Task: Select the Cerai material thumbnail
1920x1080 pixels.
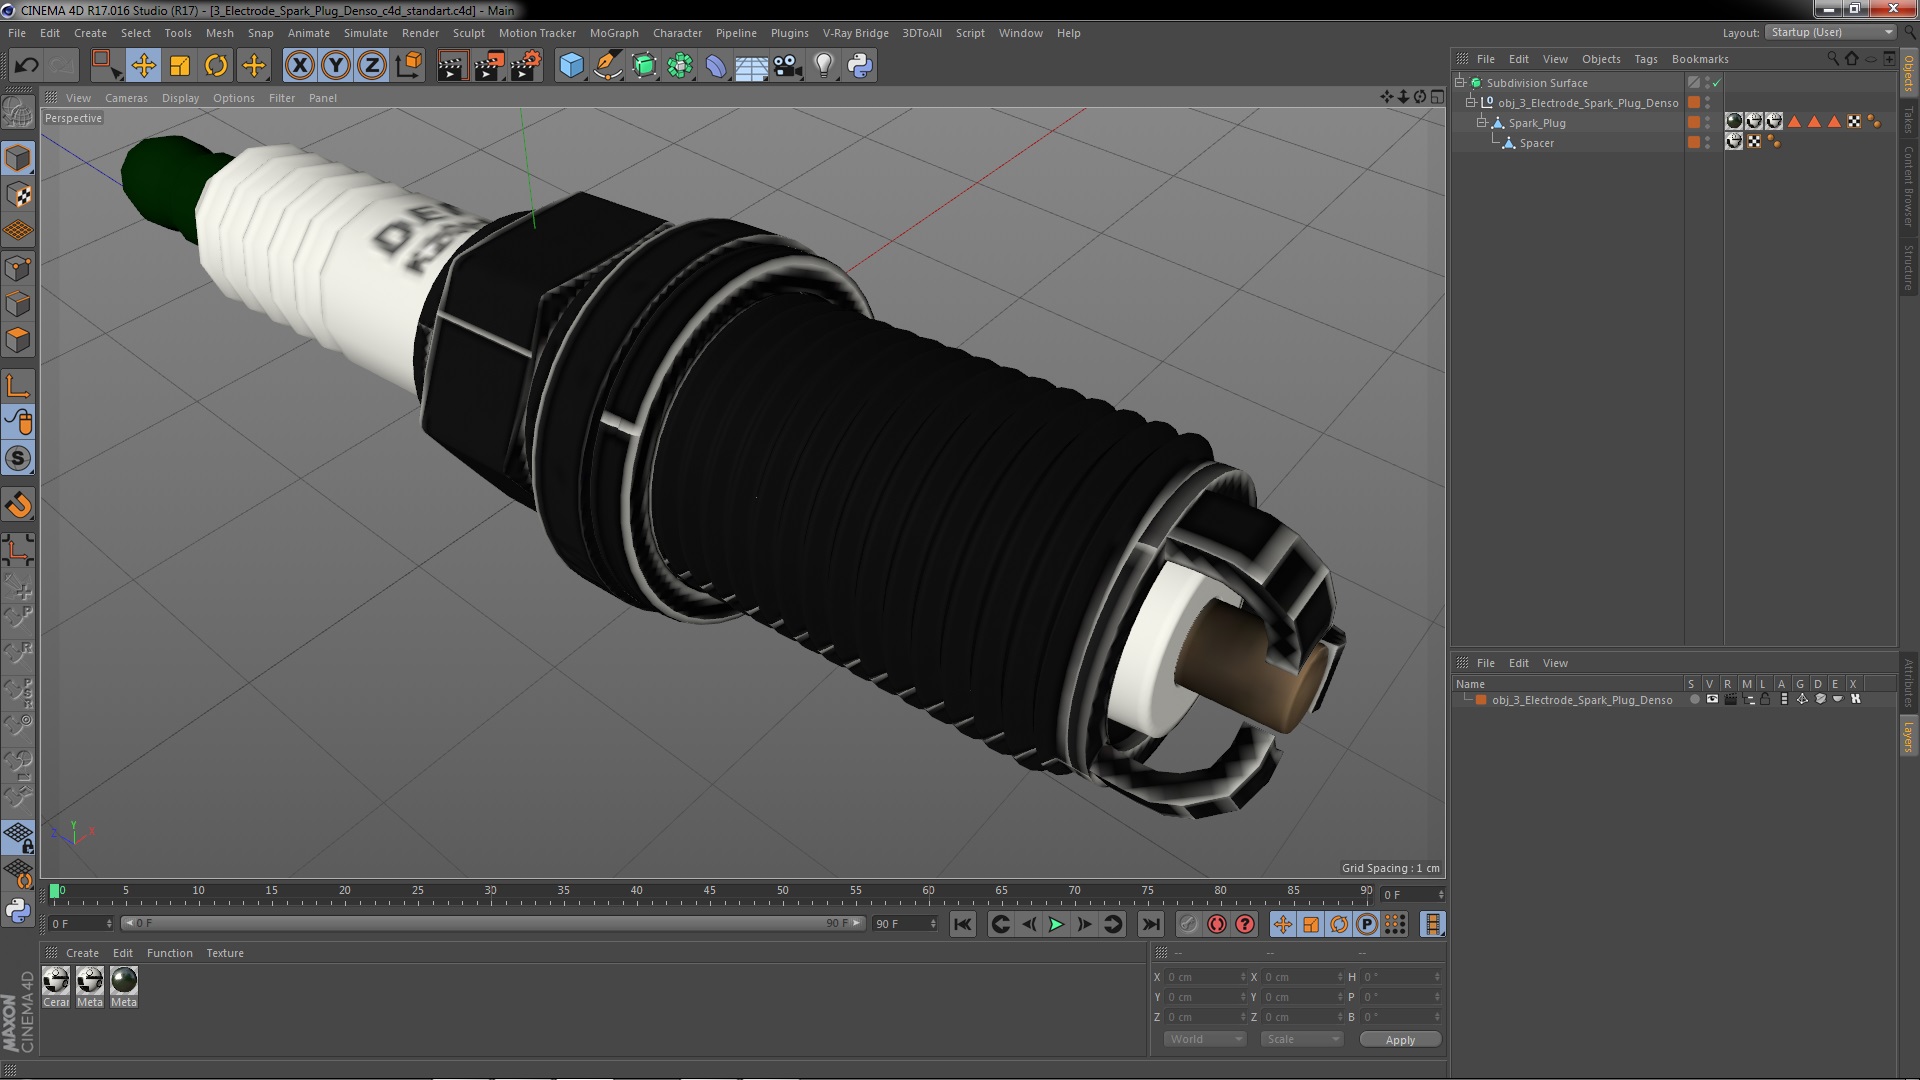Action: point(56,986)
